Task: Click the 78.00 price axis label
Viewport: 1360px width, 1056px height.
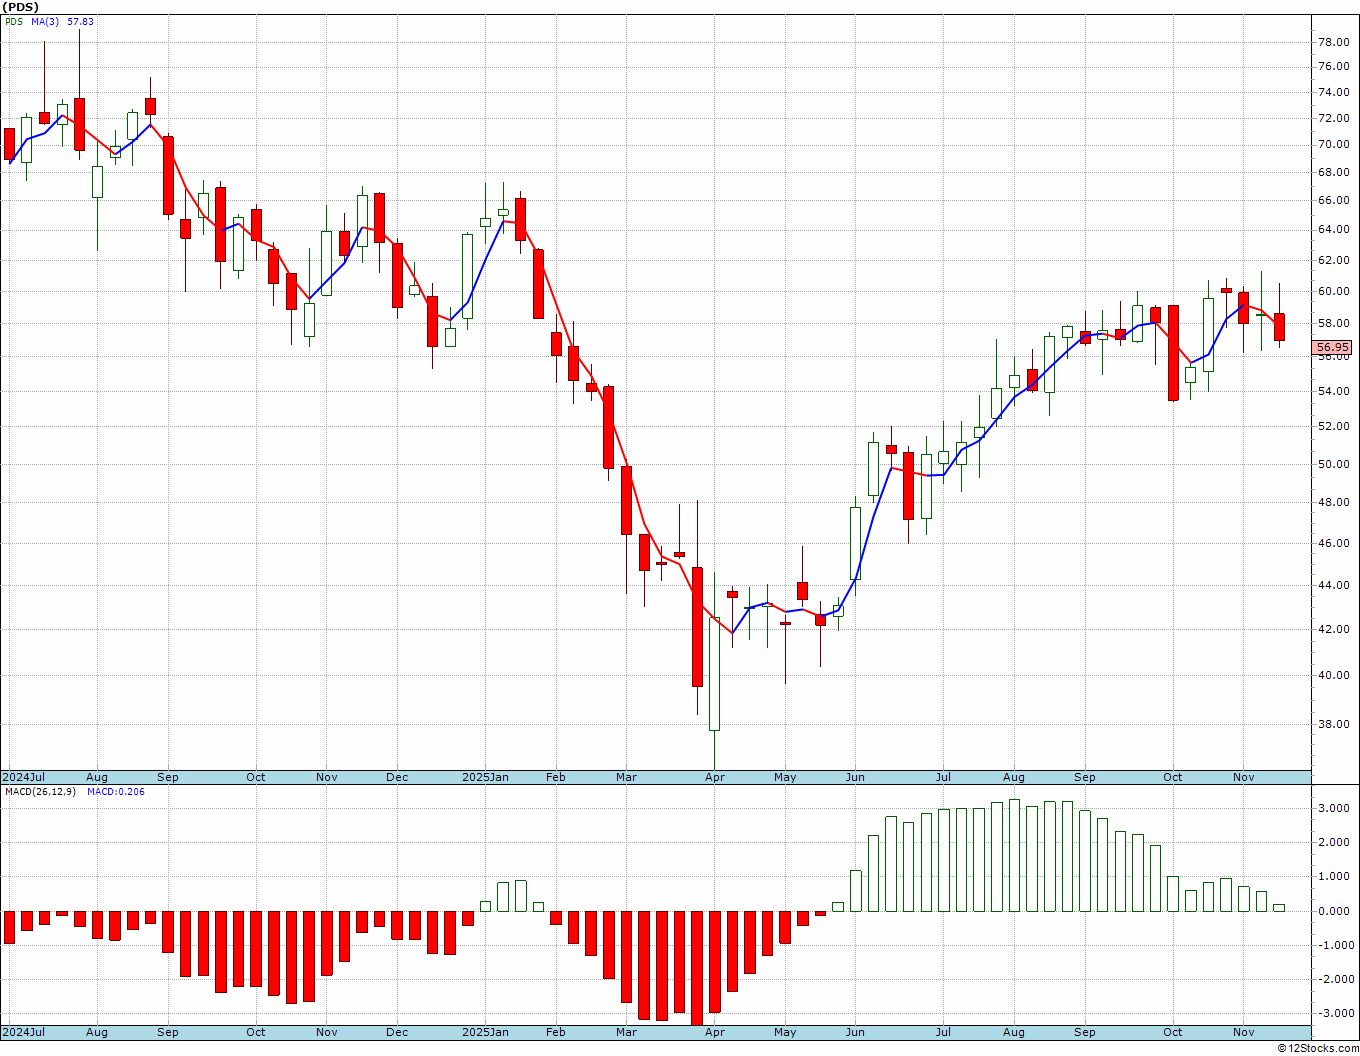Action: (1334, 43)
